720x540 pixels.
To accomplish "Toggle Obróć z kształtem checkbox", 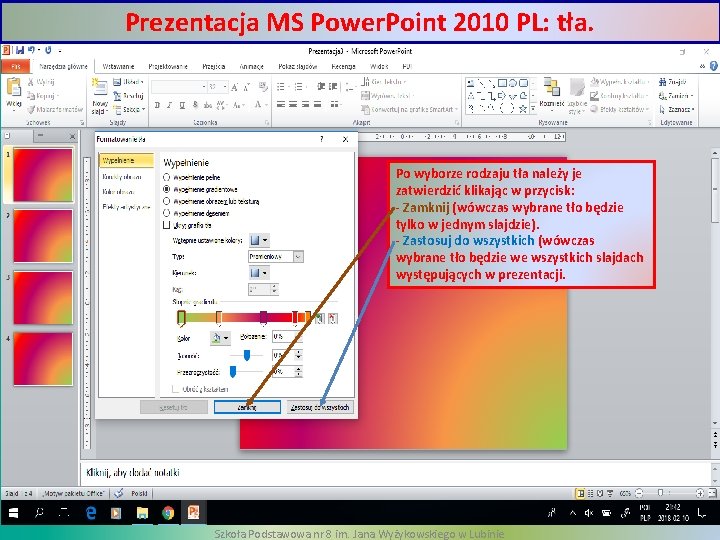I will 175,389.
